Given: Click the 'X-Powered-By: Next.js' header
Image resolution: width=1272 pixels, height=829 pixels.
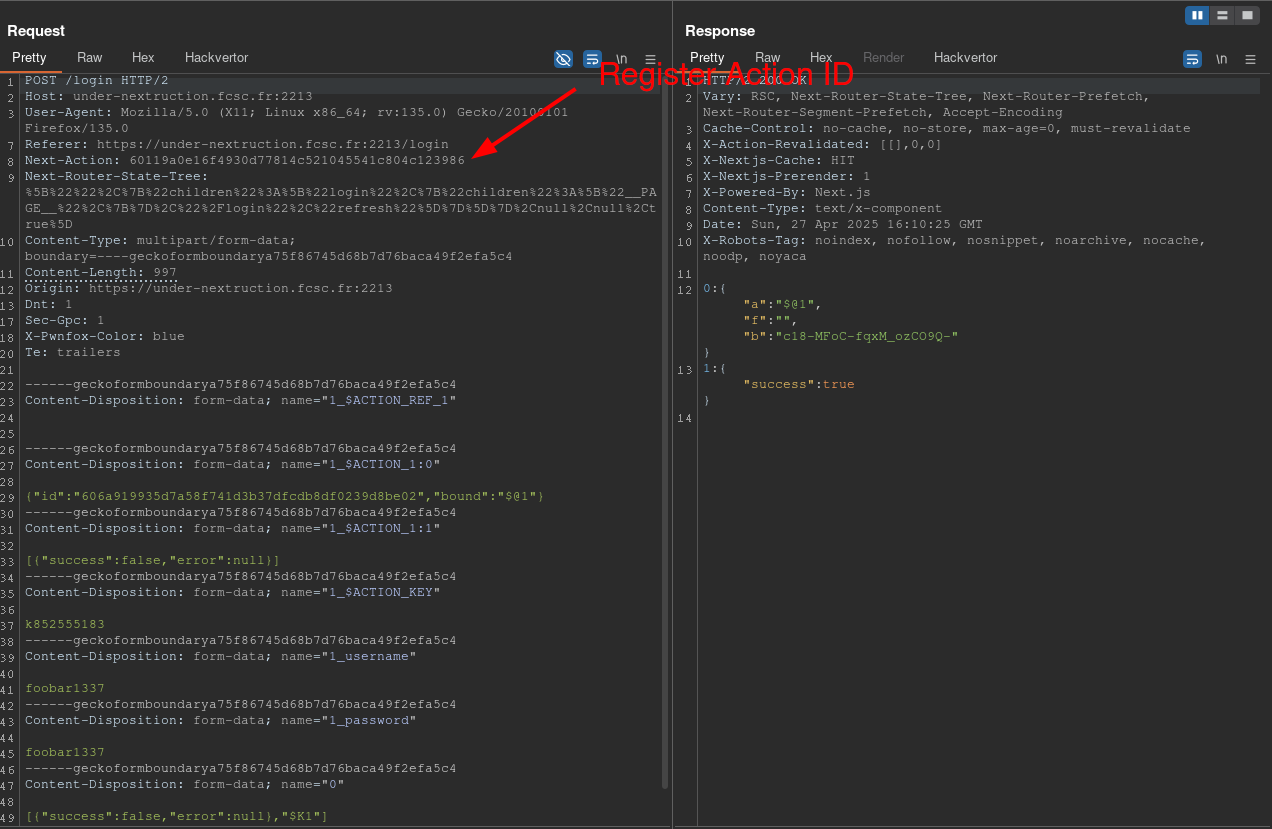Looking at the screenshot, I should 787,192.
